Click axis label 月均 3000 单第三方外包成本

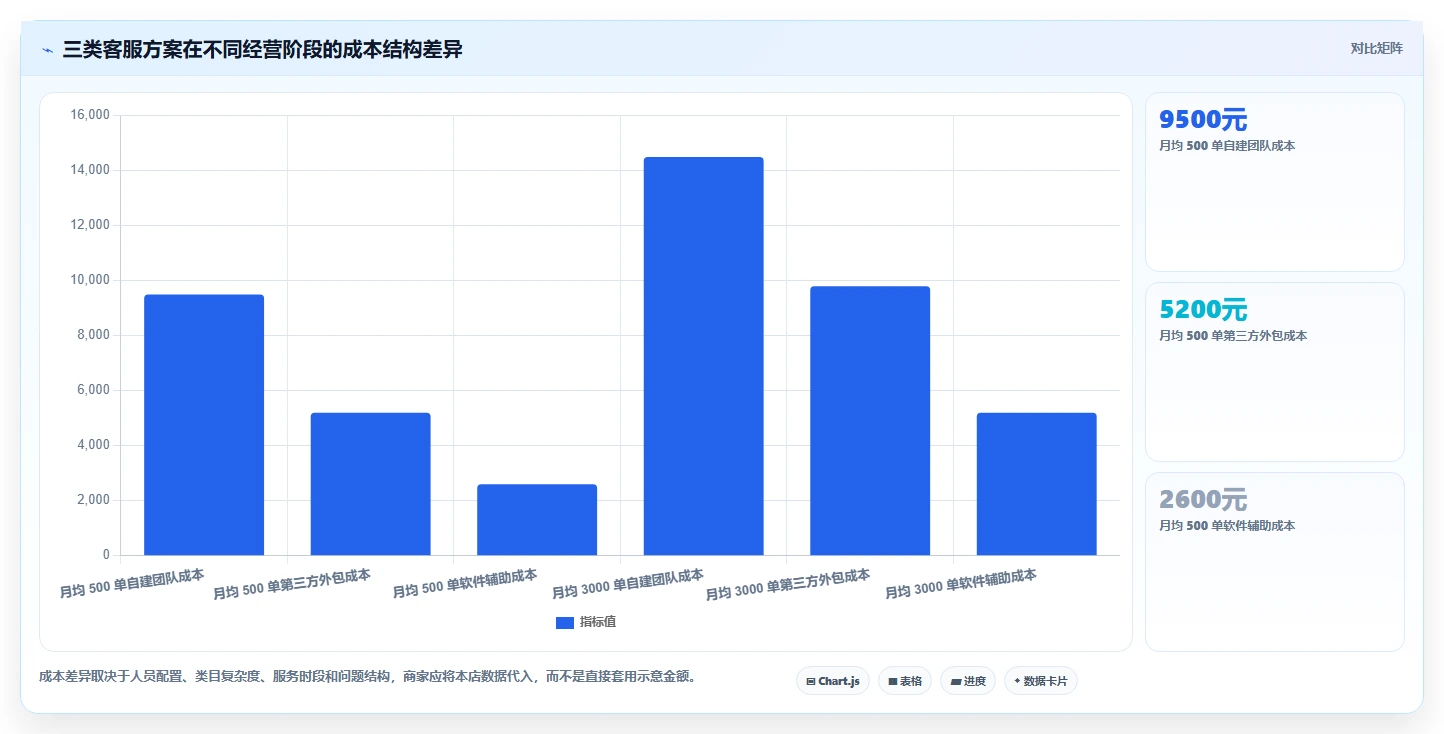coord(788,584)
